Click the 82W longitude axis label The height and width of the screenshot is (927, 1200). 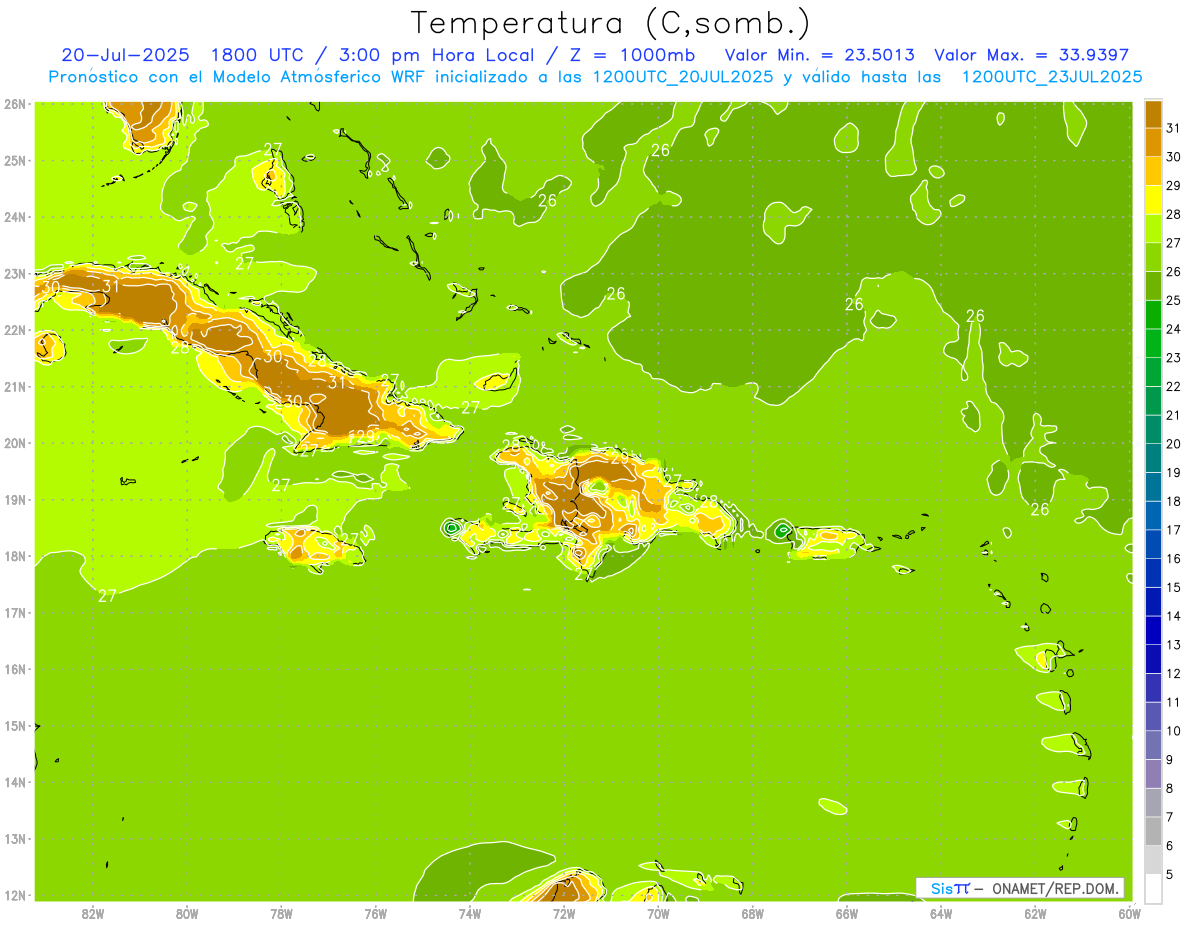tap(93, 913)
